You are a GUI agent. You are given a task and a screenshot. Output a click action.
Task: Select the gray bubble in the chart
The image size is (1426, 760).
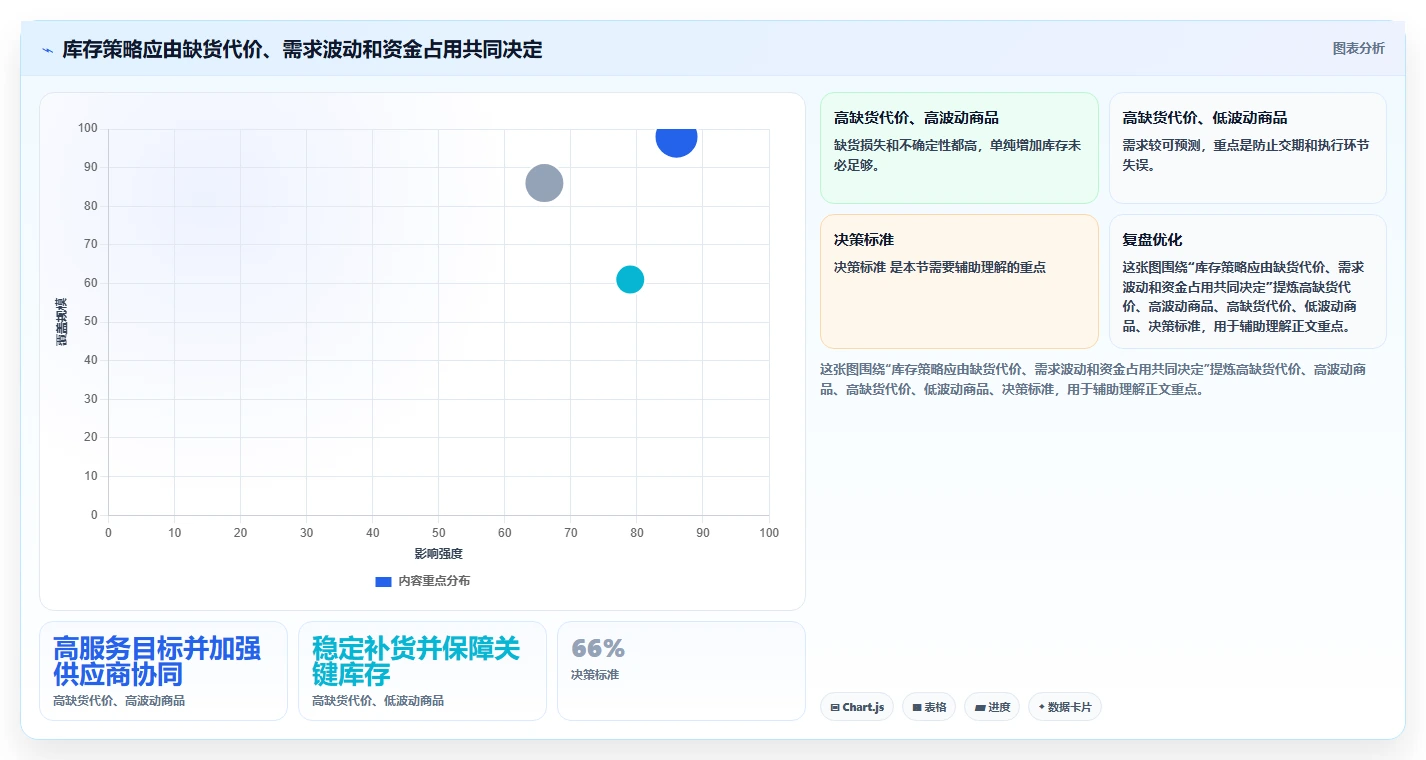544,183
